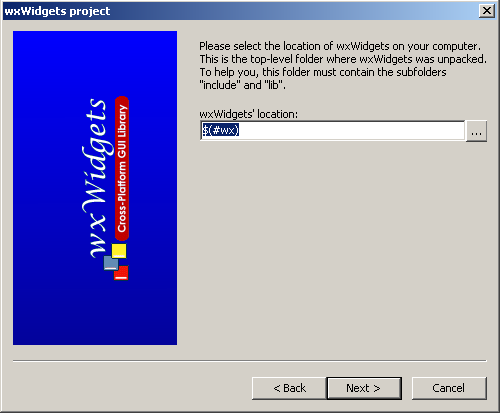Click the yellow square in the wxWidgets logo
The image size is (500, 413).
(119, 251)
